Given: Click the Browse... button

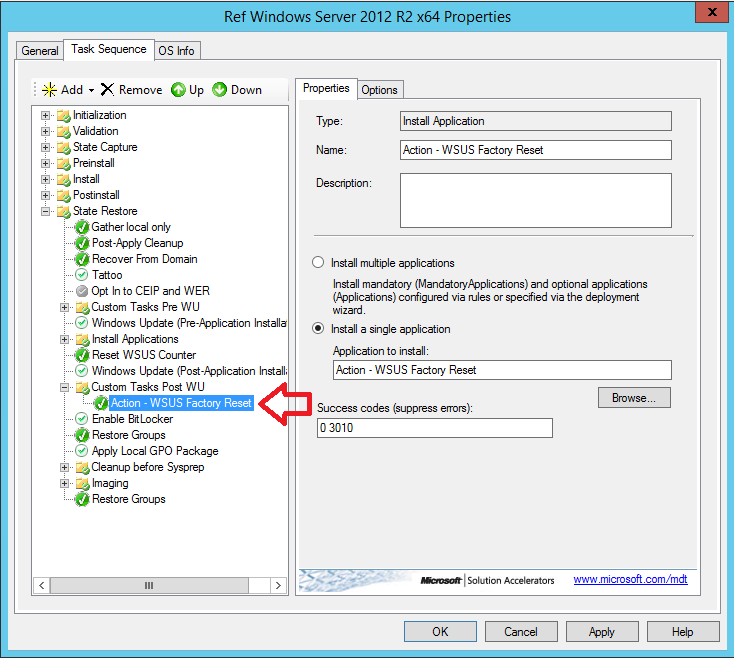Looking at the screenshot, I should (634, 397).
